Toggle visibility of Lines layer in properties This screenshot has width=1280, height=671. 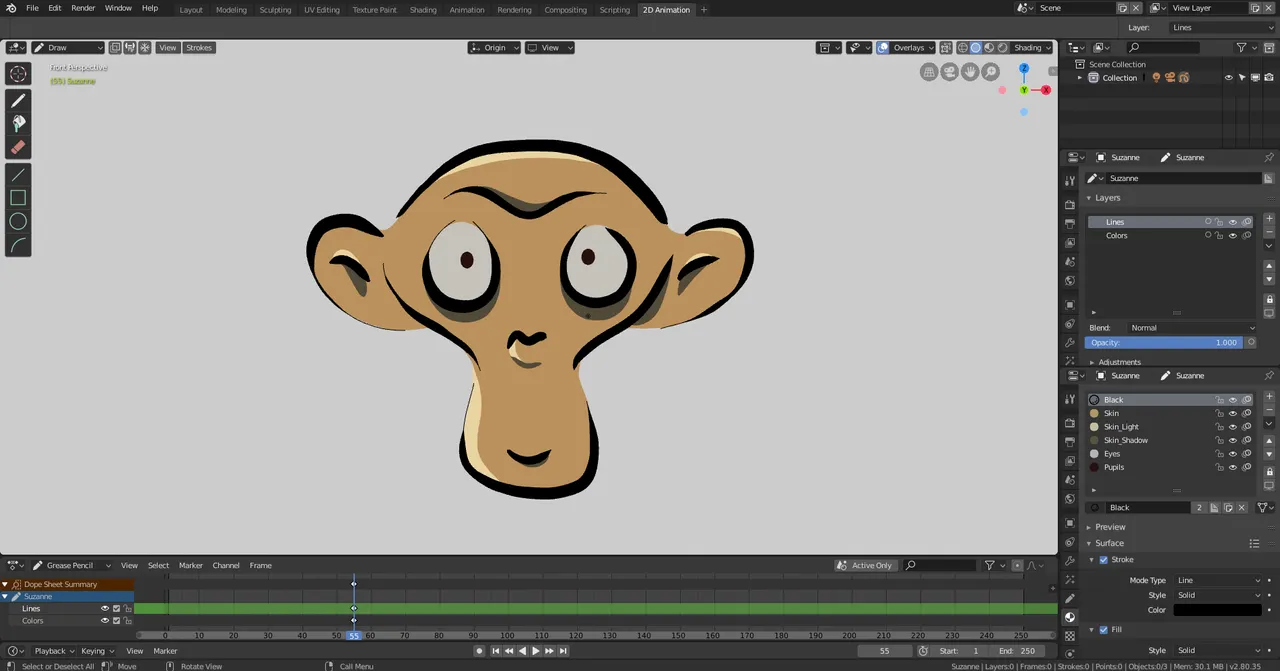click(x=1232, y=222)
